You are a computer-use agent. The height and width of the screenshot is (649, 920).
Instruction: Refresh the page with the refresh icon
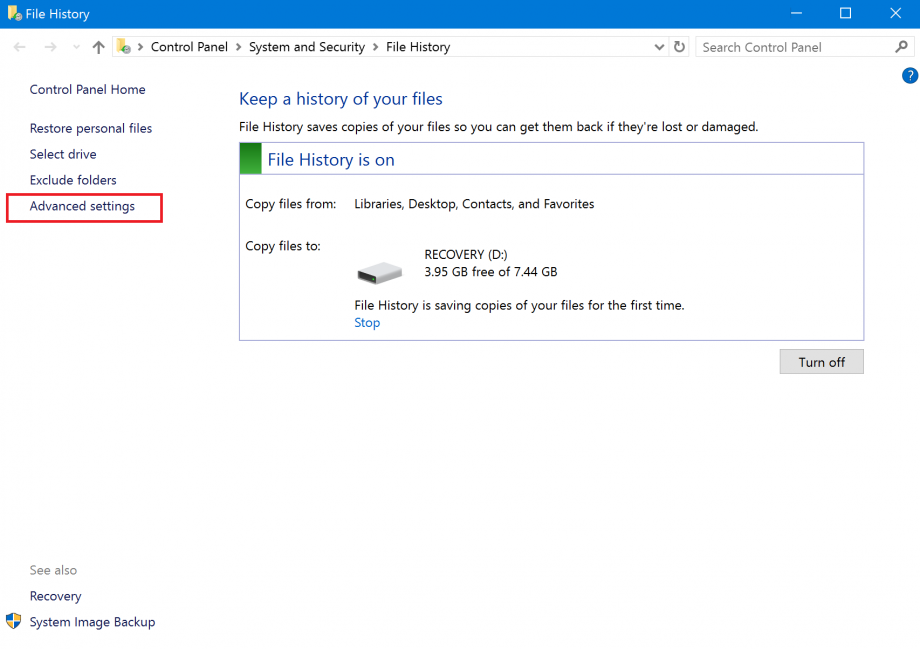coord(679,47)
